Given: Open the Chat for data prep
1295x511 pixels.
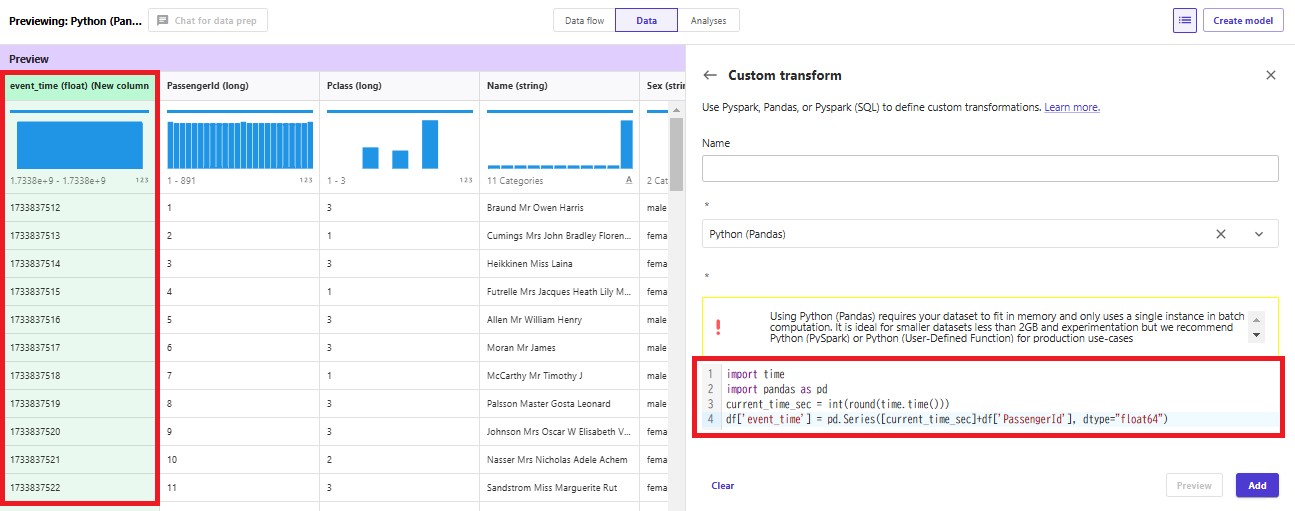Looking at the screenshot, I should (208, 20).
